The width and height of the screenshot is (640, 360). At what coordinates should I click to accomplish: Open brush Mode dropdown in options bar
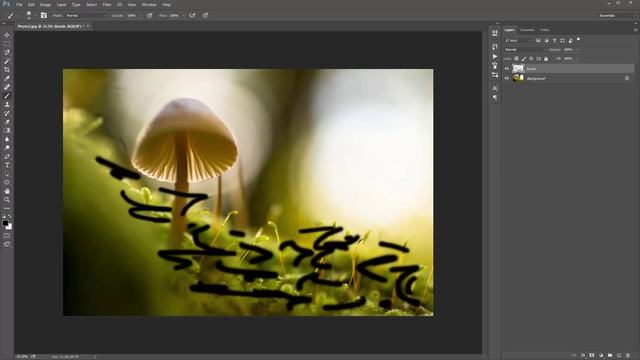tap(86, 16)
